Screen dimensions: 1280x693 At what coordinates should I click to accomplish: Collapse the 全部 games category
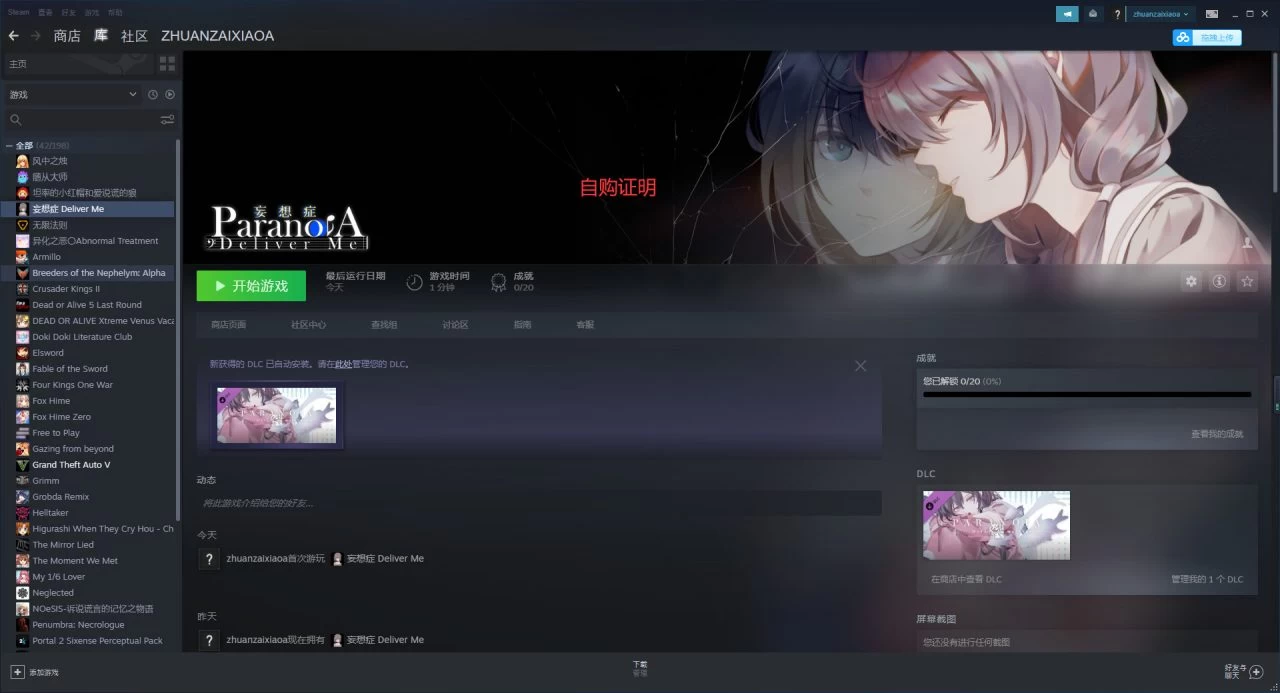(x=9, y=146)
